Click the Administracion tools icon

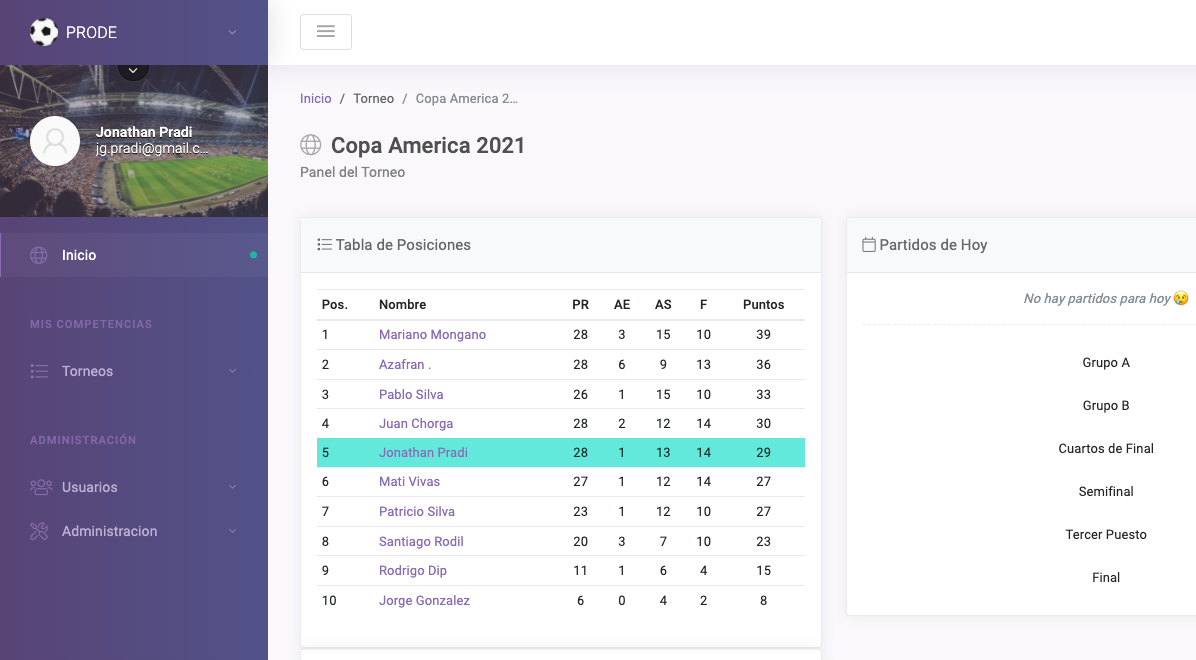point(39,531)
